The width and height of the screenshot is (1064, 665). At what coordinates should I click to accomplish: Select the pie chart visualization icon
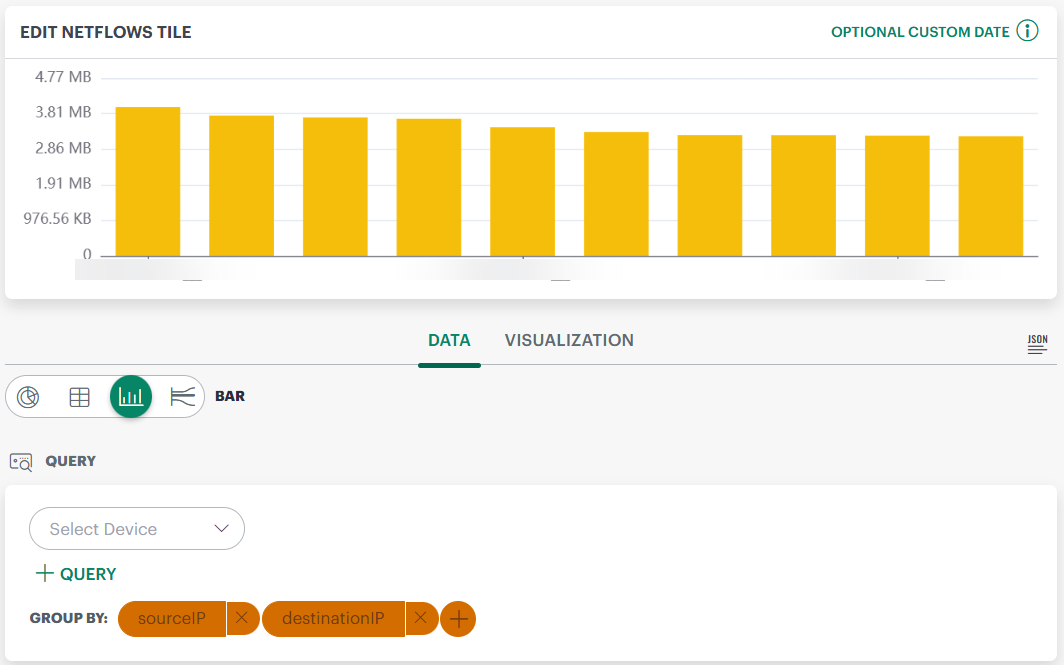29,397
